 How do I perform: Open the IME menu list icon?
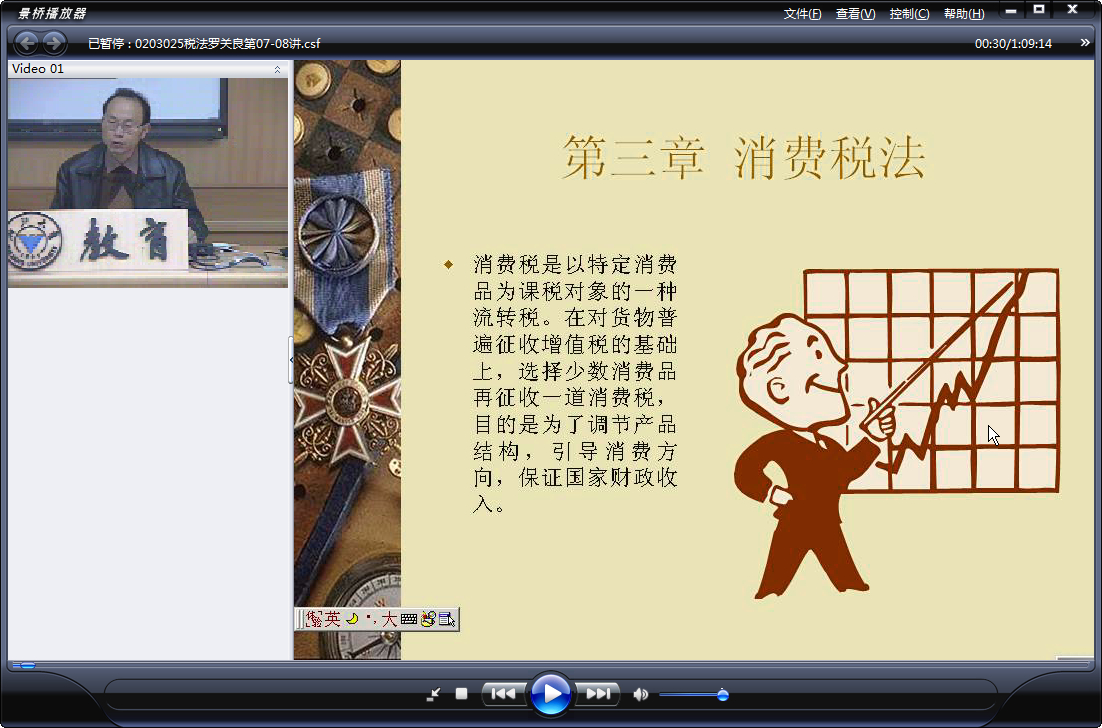(x=447, y=619)
